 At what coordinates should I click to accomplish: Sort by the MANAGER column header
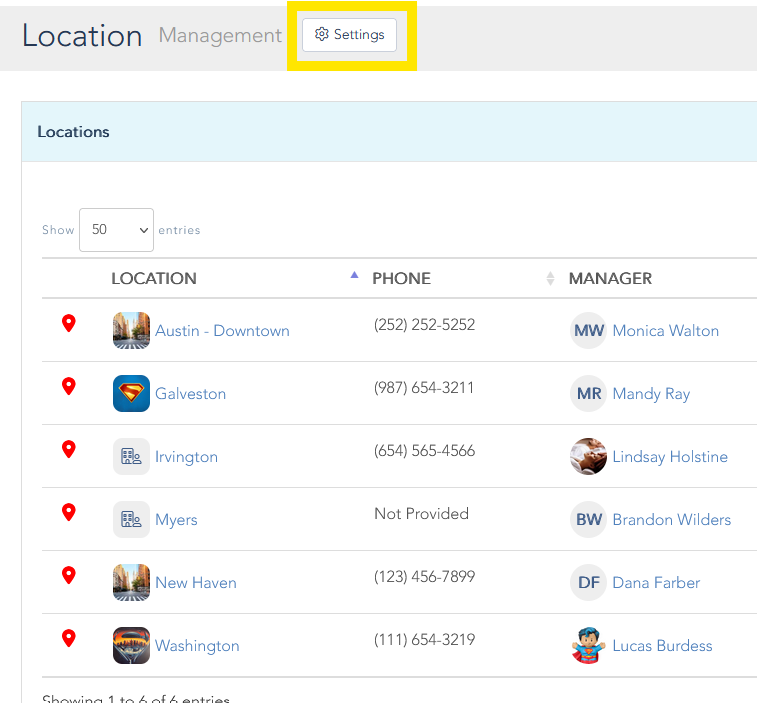[610, 279]
